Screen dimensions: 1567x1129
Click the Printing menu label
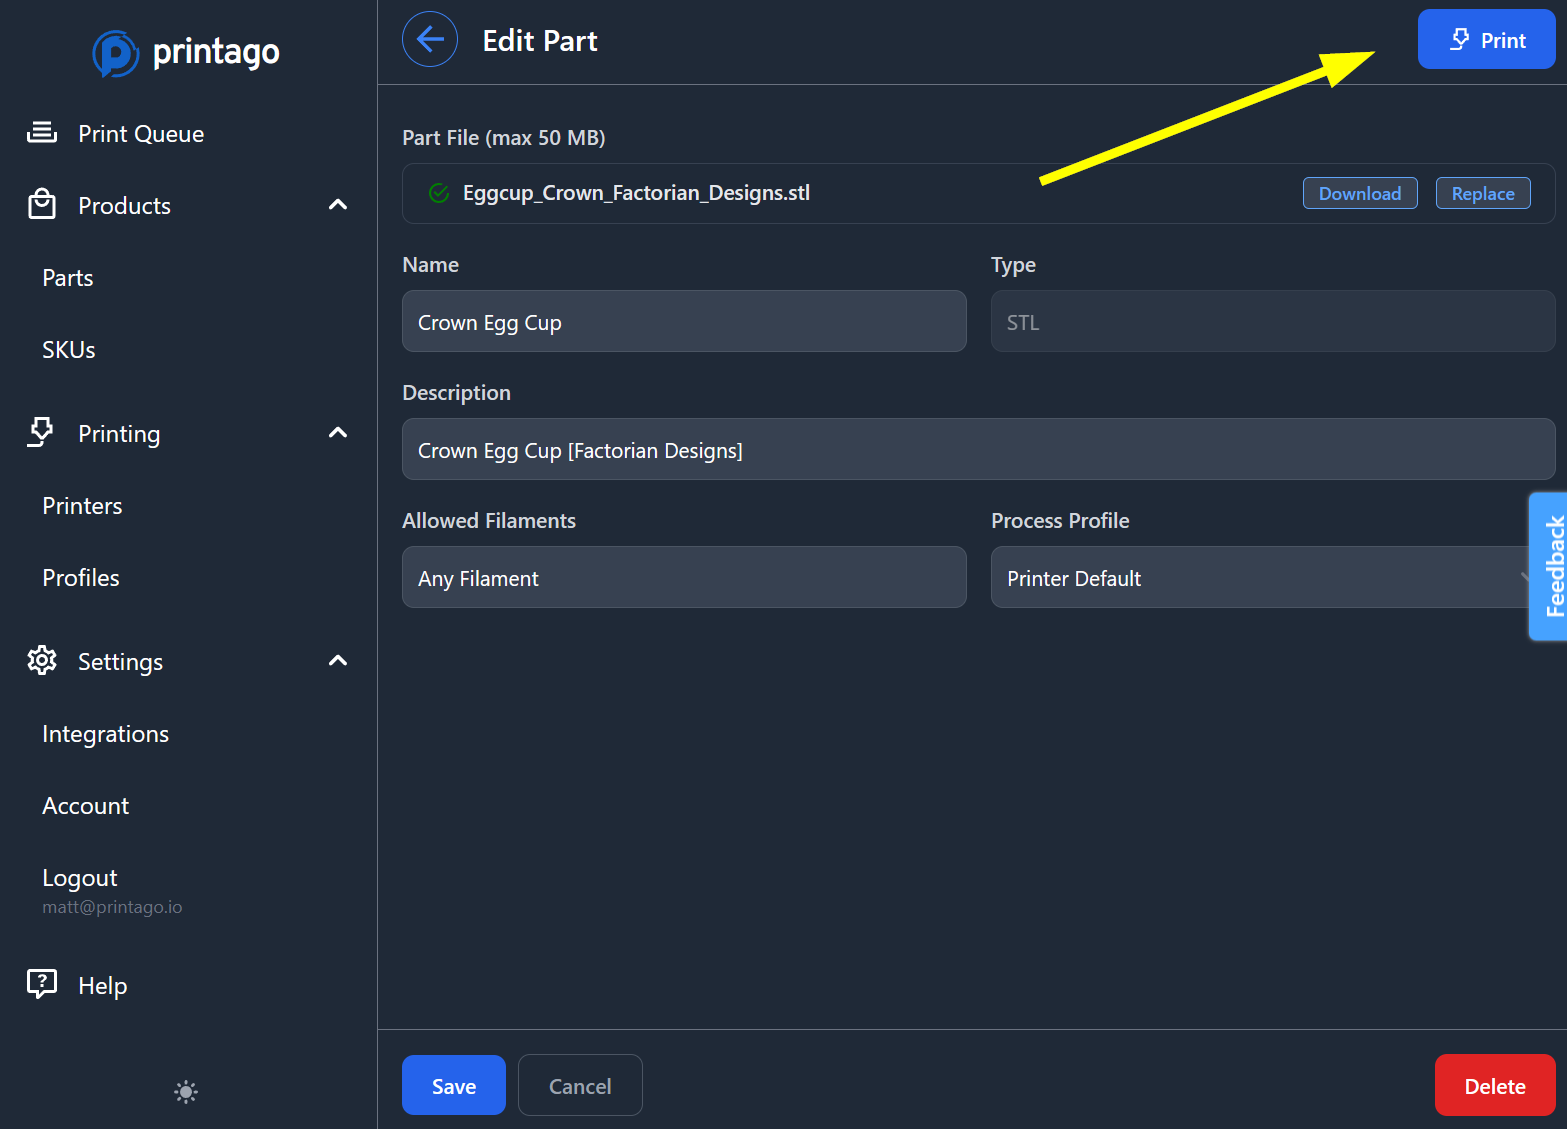[x=119, y=434]
